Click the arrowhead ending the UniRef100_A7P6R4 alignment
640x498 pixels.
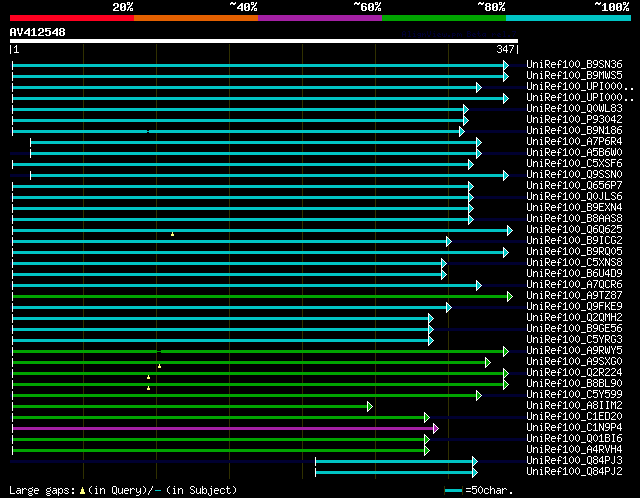479,142
